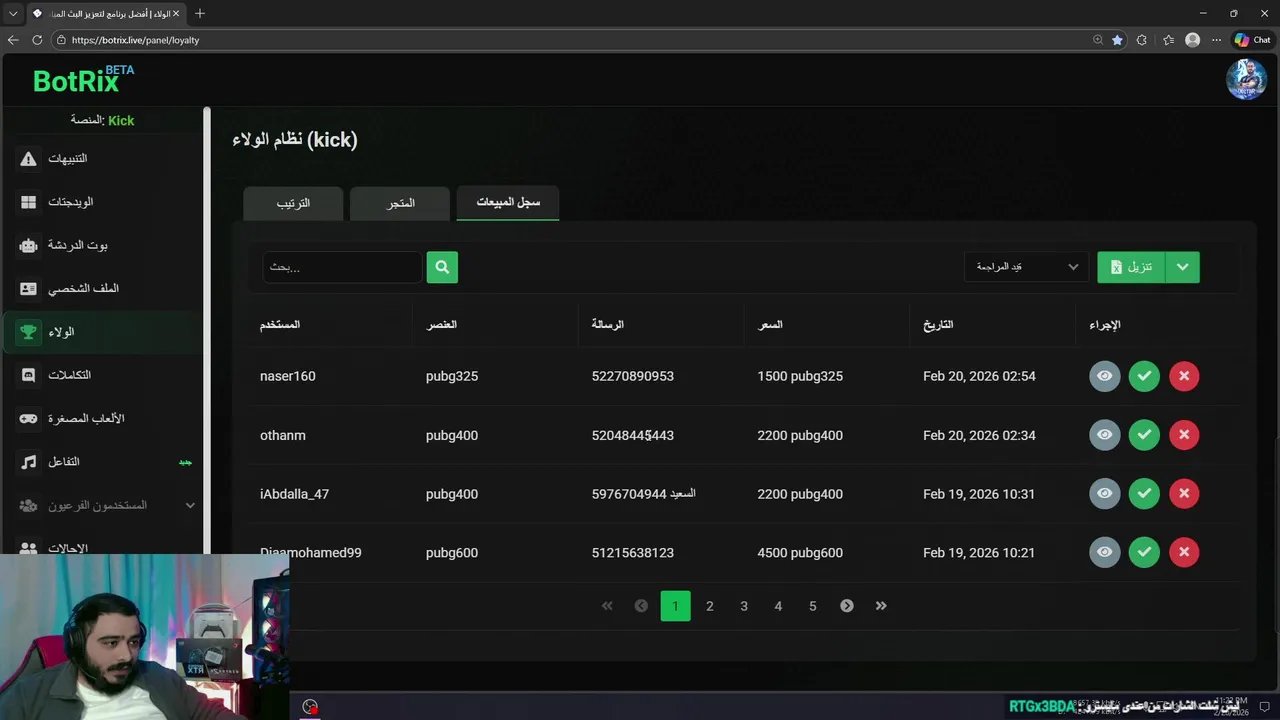Go to next page arrow
1280x720 pixels.
pyautogui.click(x=847, y=606)
